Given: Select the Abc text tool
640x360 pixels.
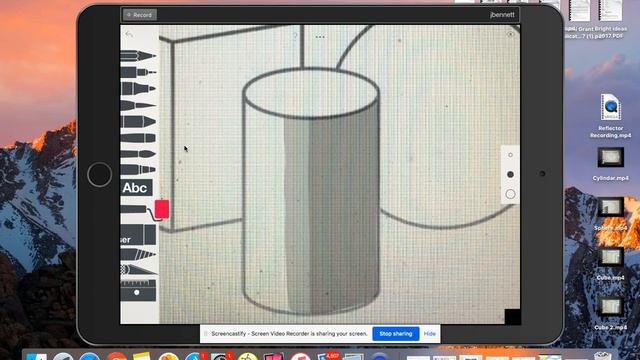Looking at the screenshot, I should pyautogui.click(x=137, y=188).
